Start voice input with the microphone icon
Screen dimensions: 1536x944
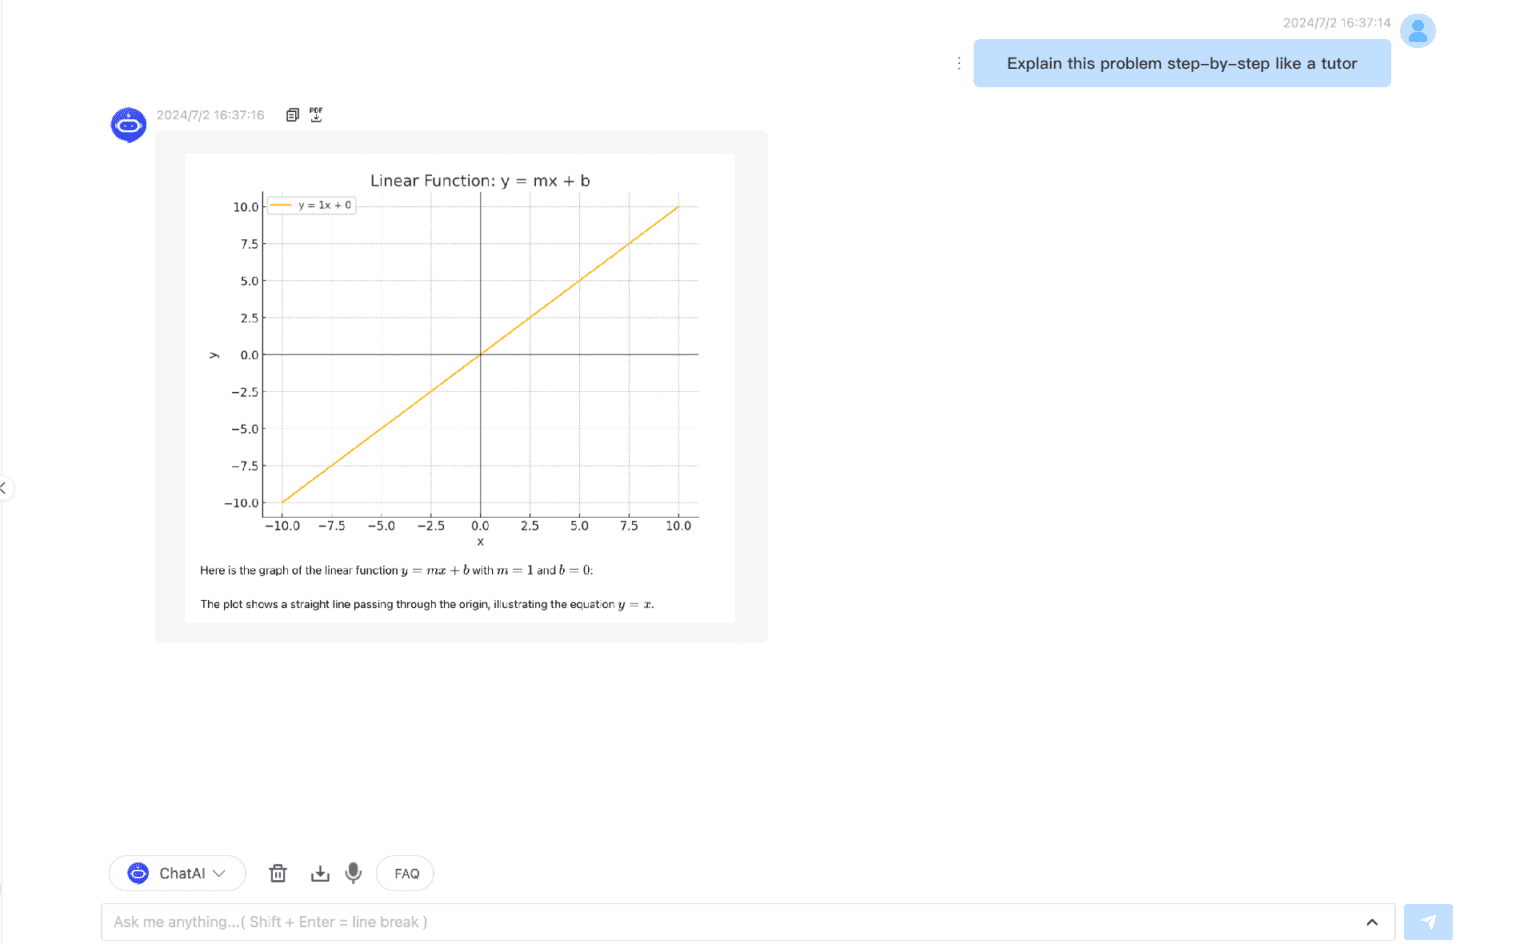[353, 873]
